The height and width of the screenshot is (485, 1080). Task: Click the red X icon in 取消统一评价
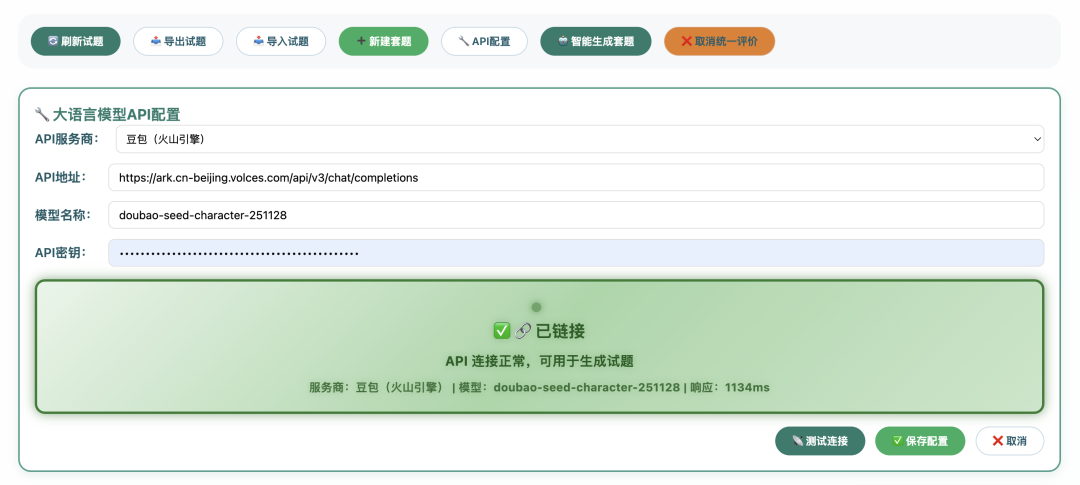pyautogui.click(x=686, y=41)
